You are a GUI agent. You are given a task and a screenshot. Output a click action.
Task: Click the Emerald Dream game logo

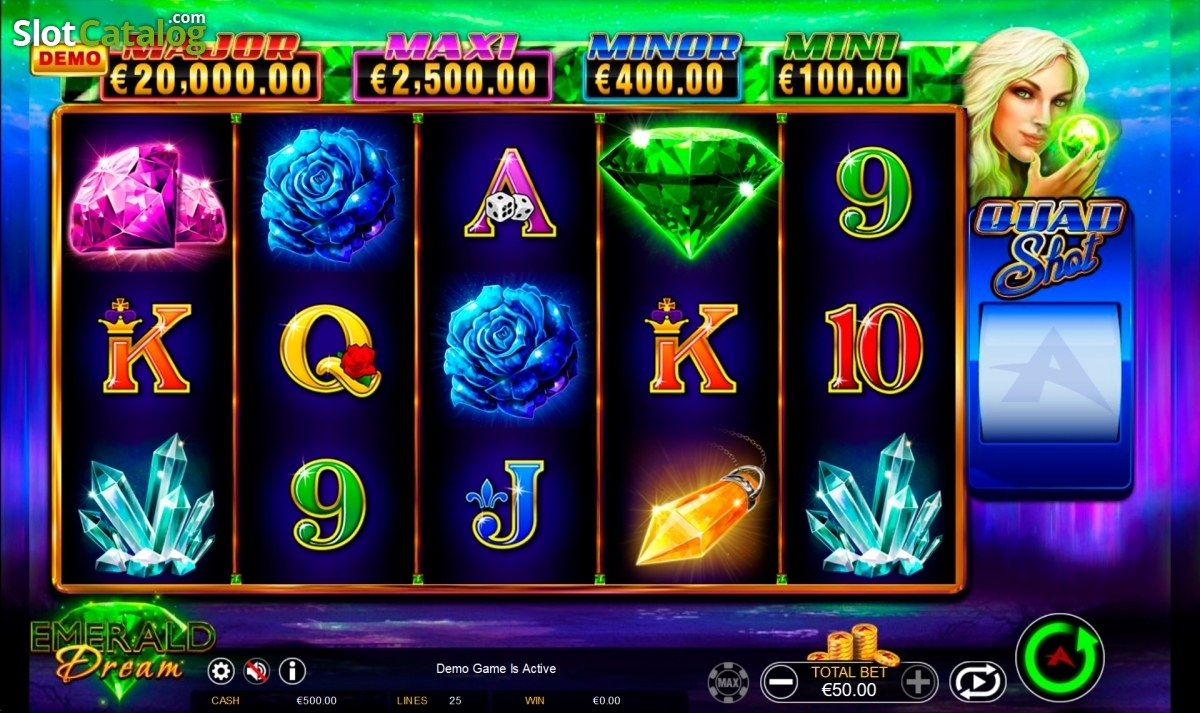click(x=120, y=648)
